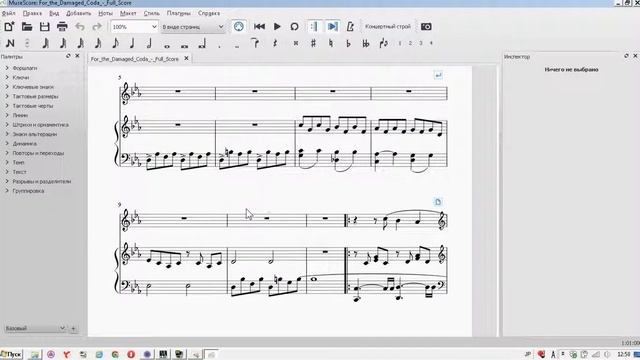Click the system break marker in the score
Screen dimensions: 640x360
[x=438, y=76]
